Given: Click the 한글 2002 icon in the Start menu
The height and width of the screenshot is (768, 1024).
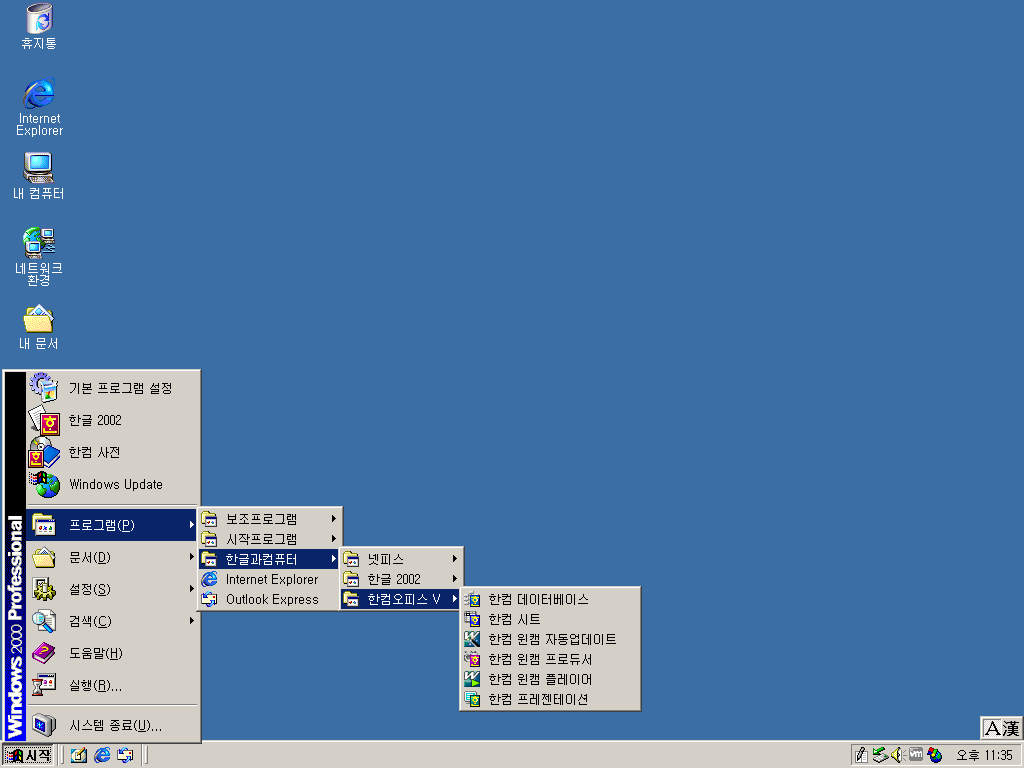Looking at the screenshot, I should point(44,420).
